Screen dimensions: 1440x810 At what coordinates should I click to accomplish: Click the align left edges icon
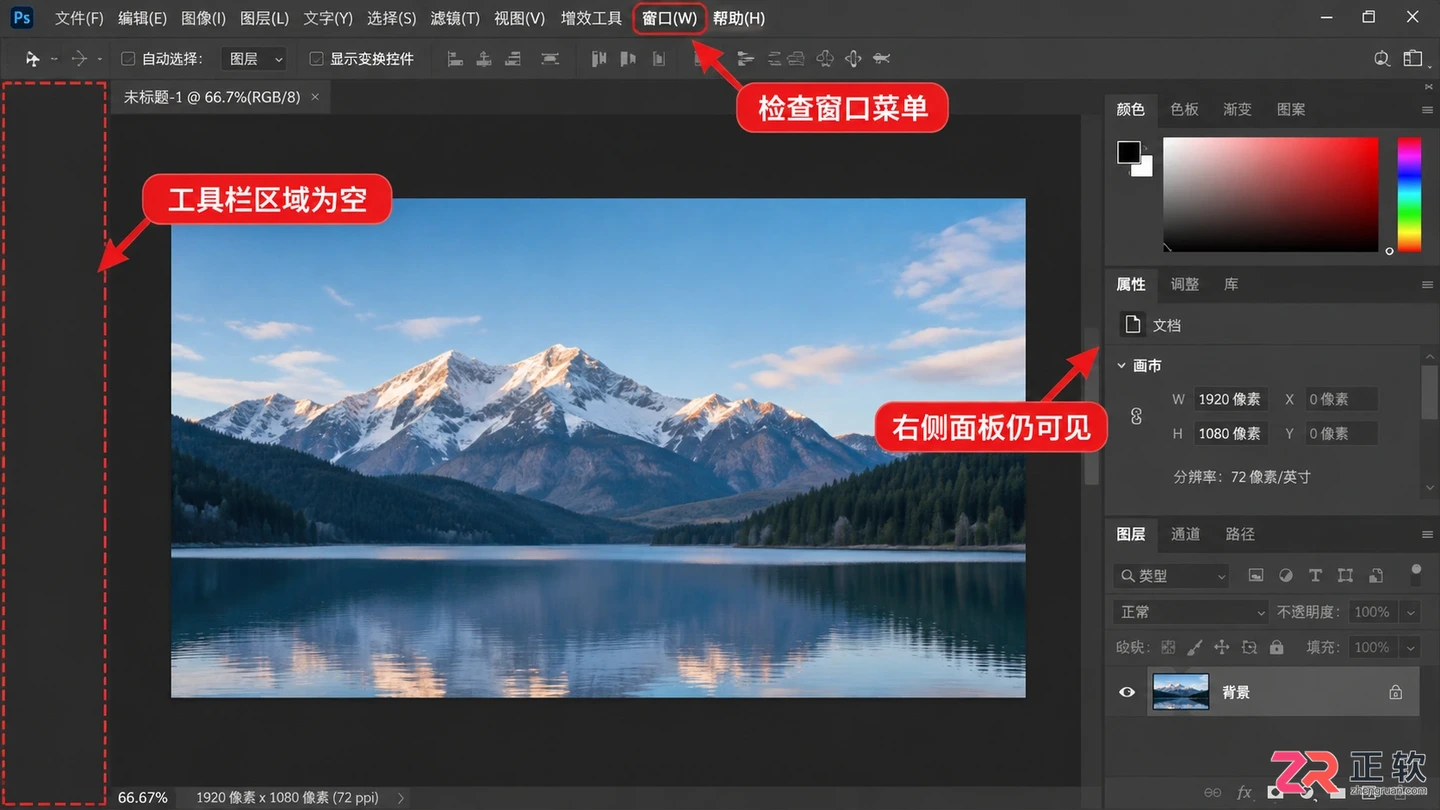pos(455,59)
